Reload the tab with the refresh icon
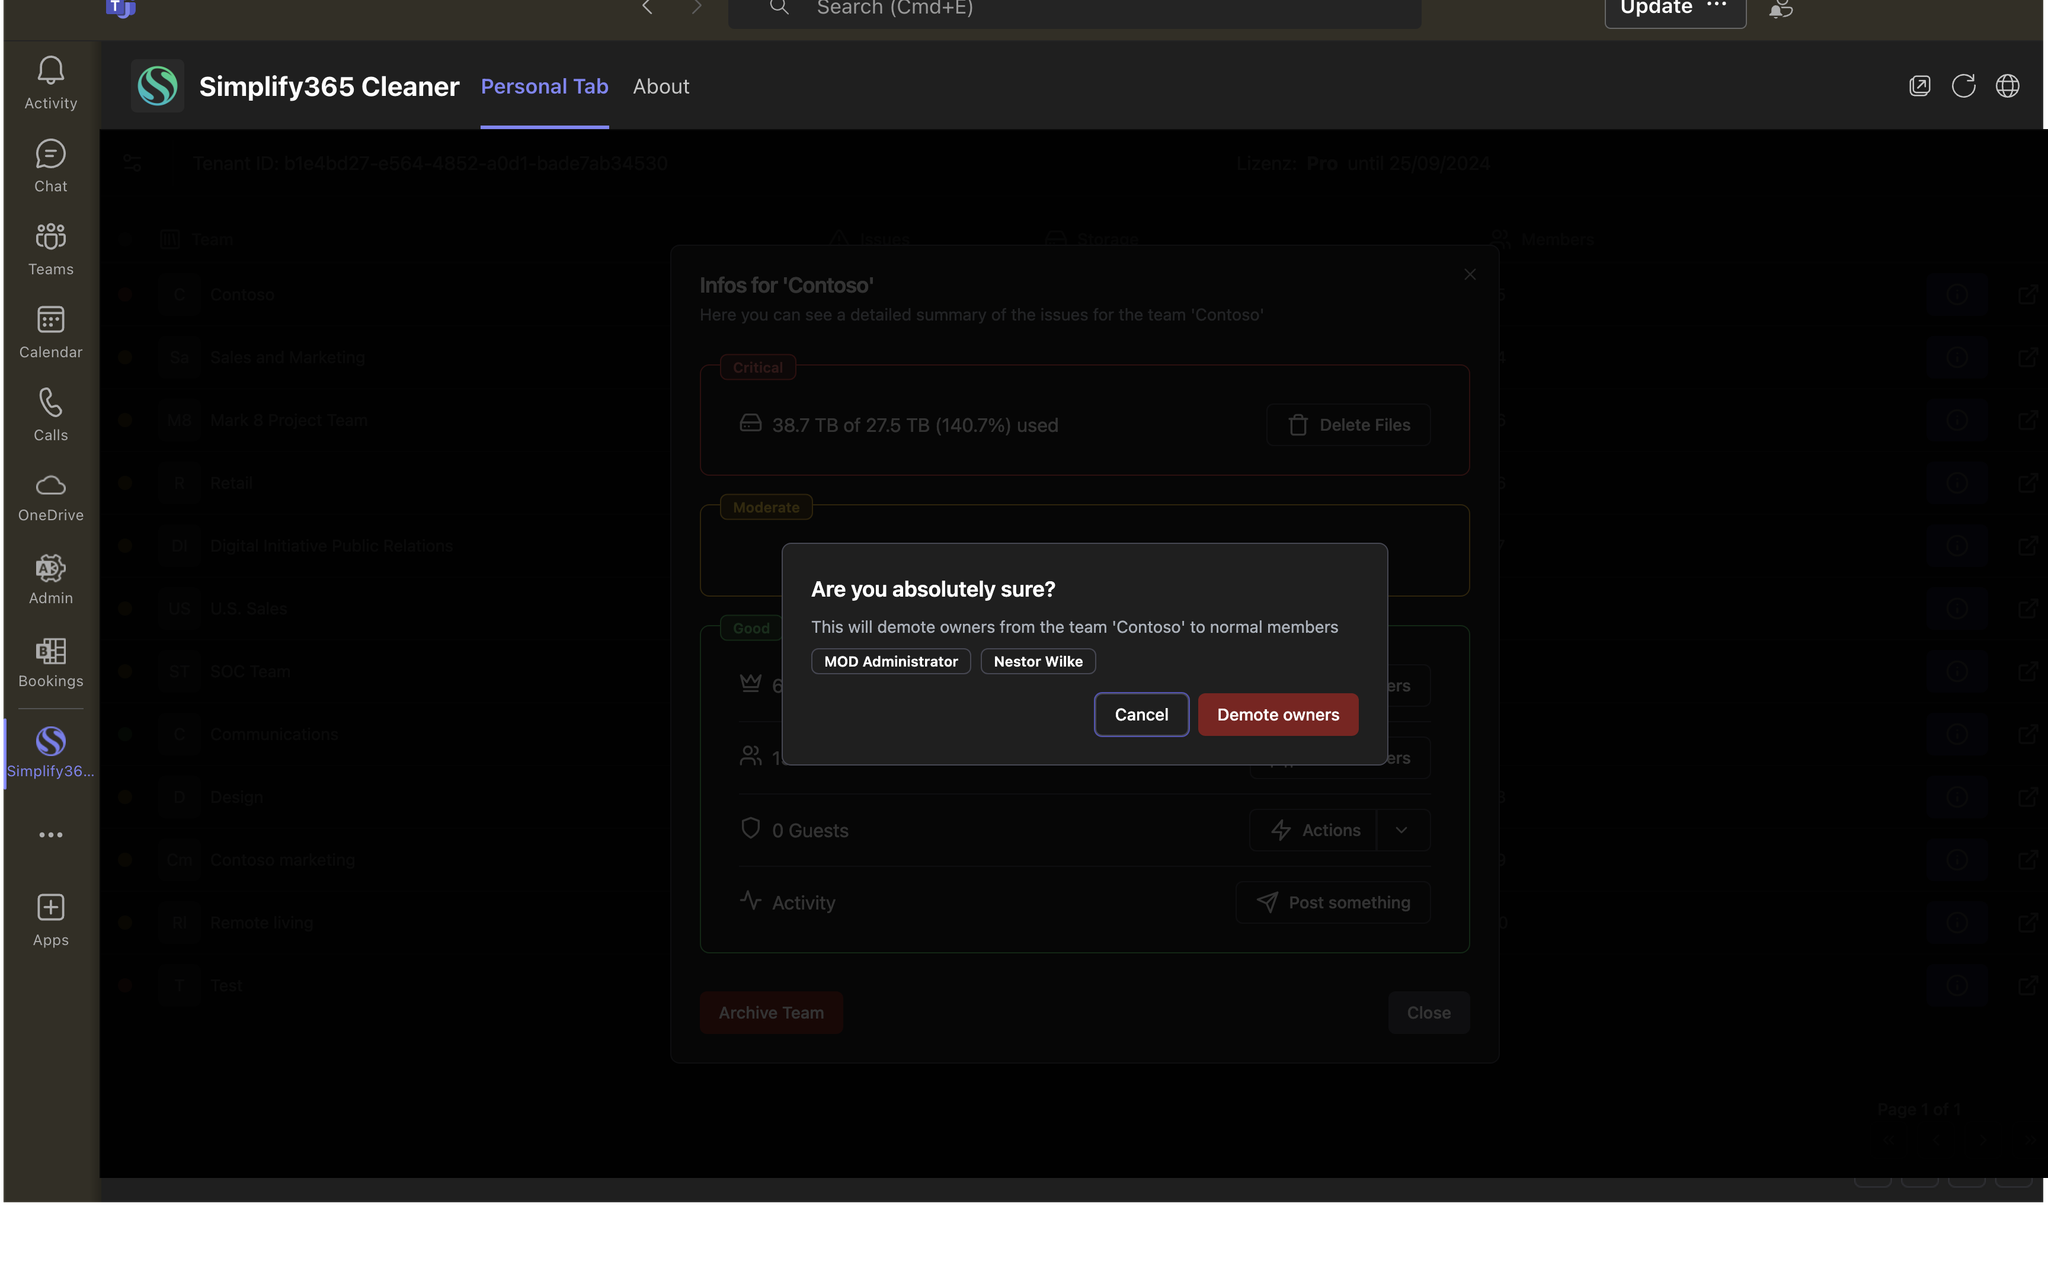The height and width of the screenshot is (1281, 2048). [1963, 86]
